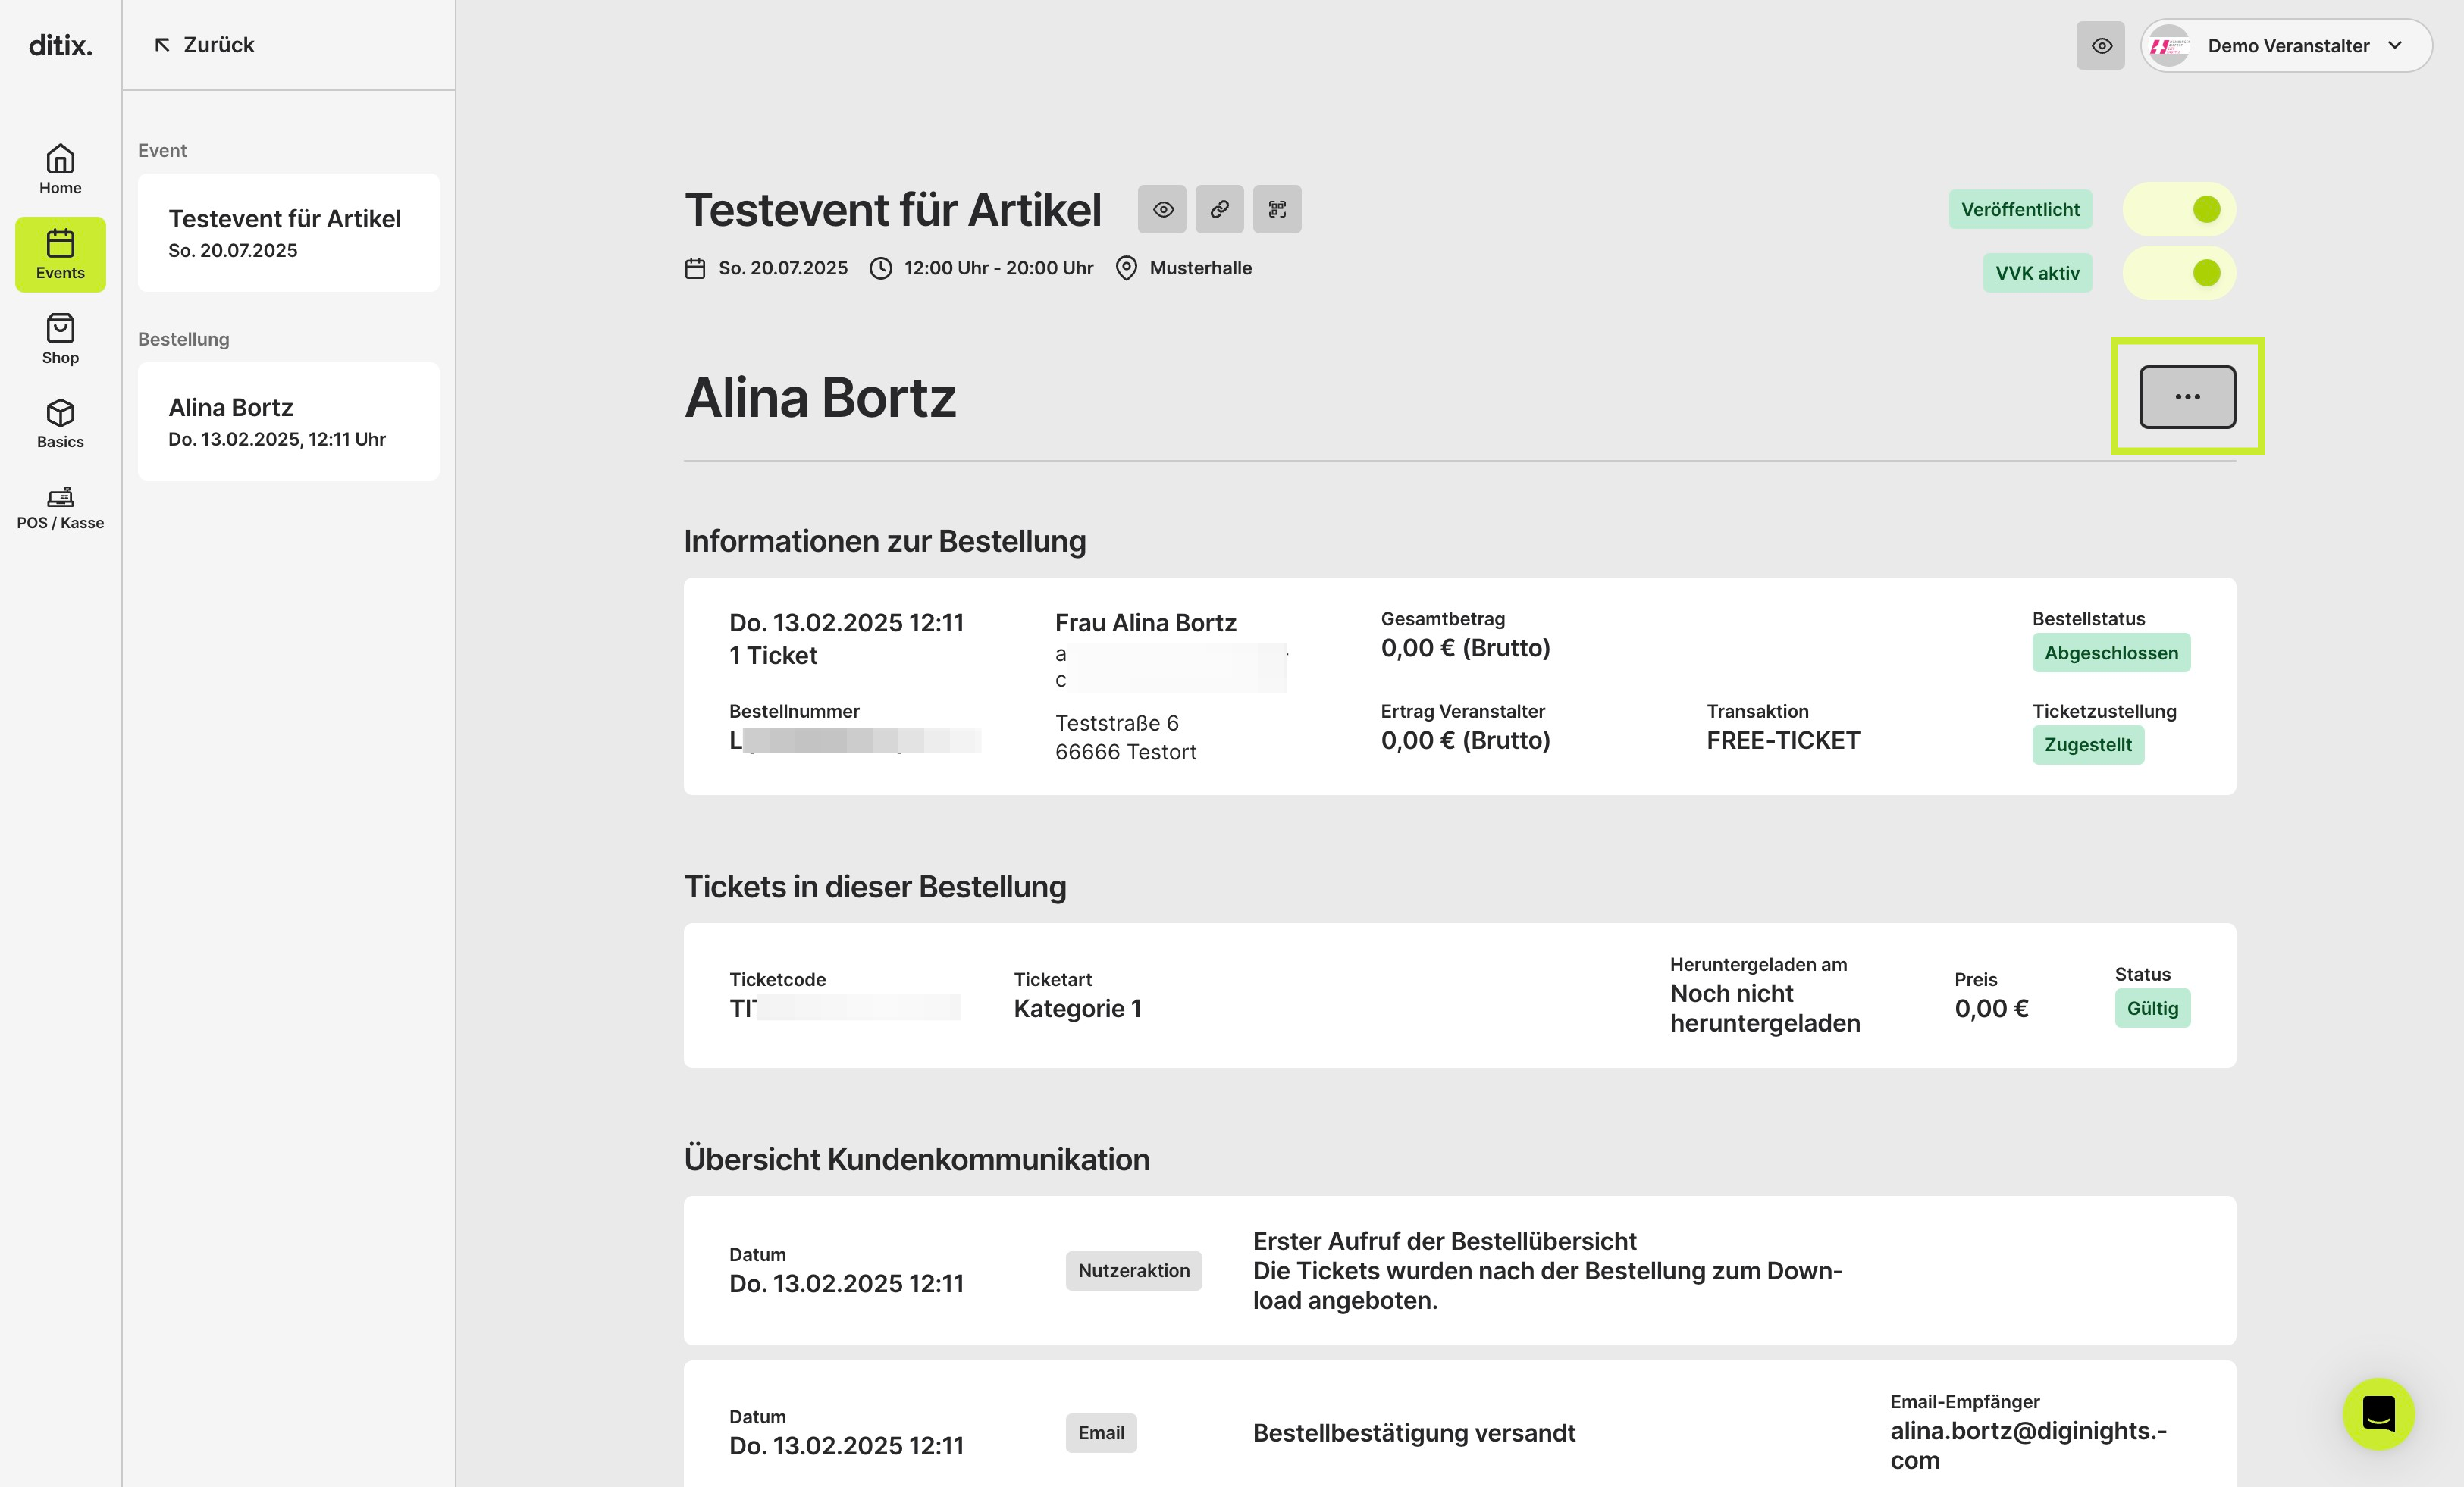2464x1487 pixels.
Task: Open the chat support bubble
Action: click(2378, 1413)
